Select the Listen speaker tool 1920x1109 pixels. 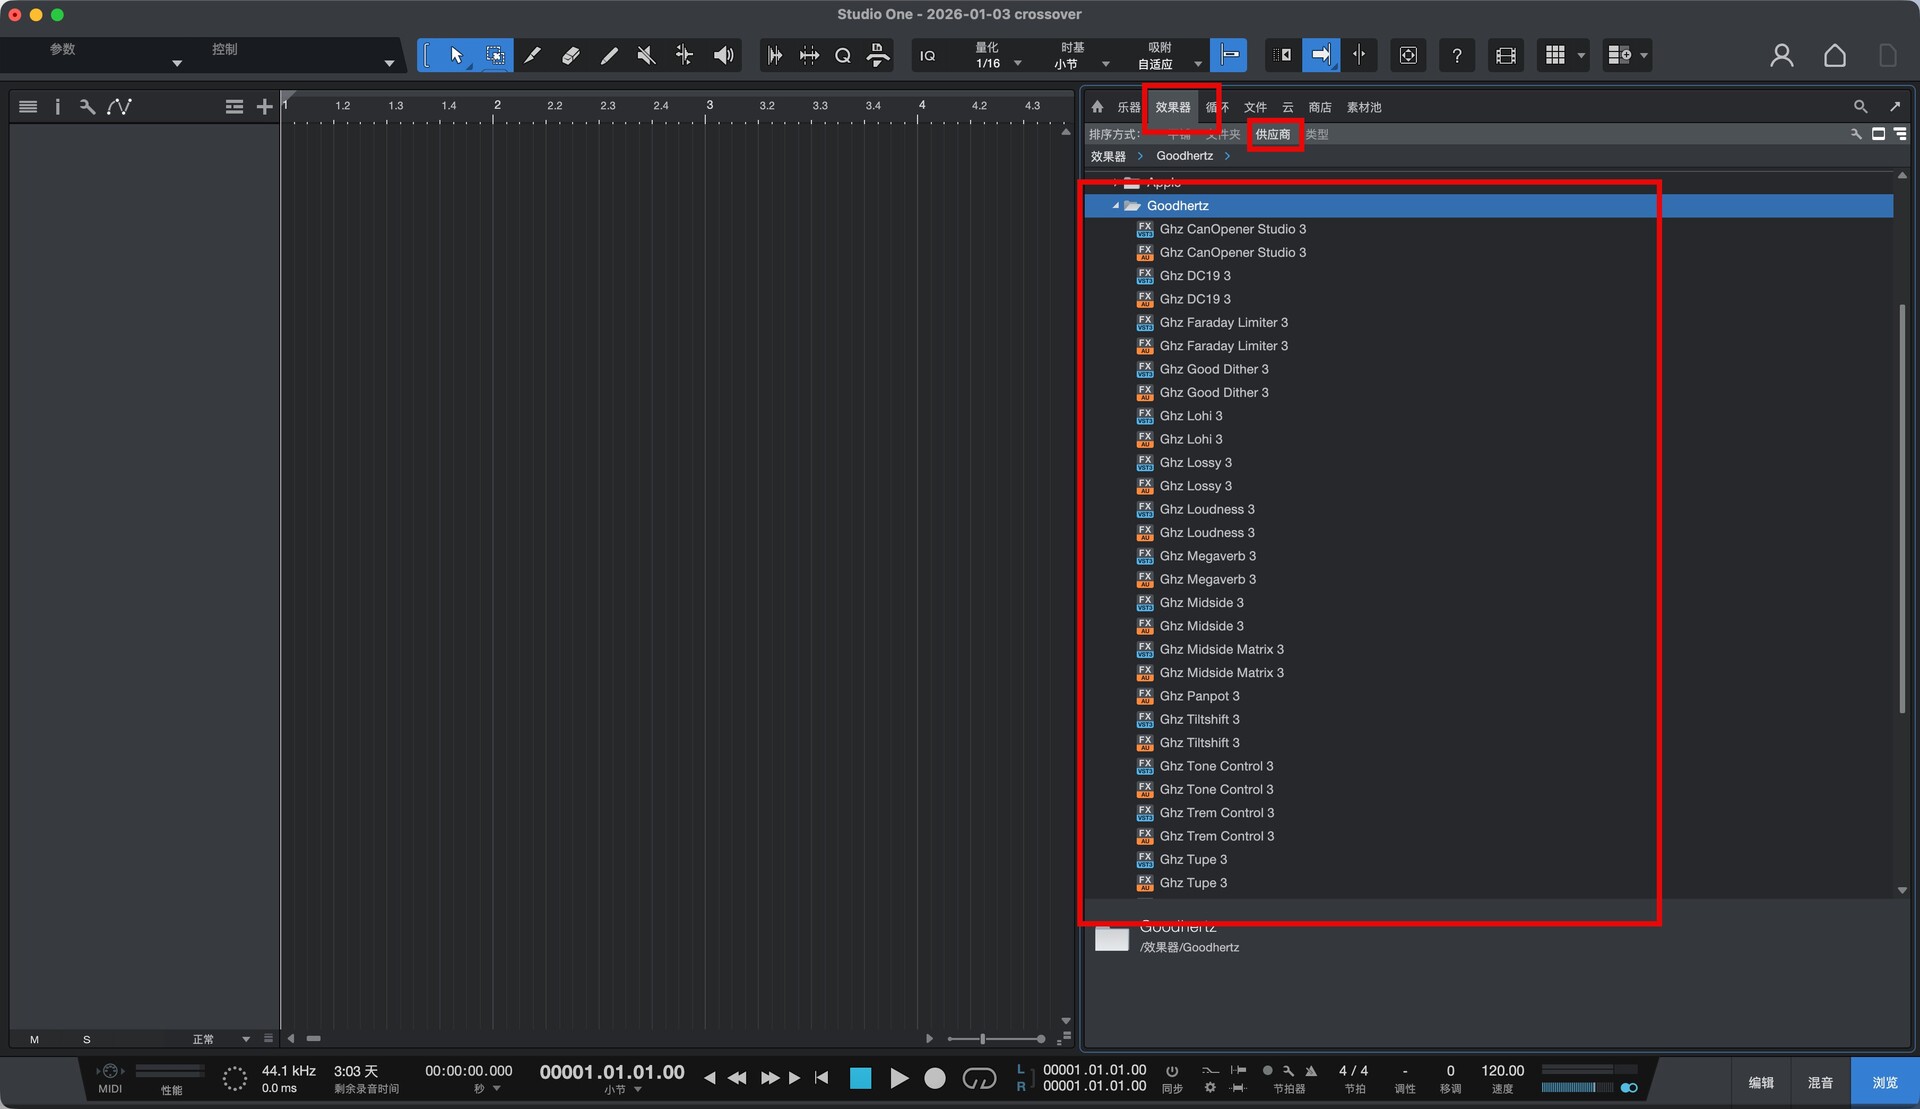723,56
